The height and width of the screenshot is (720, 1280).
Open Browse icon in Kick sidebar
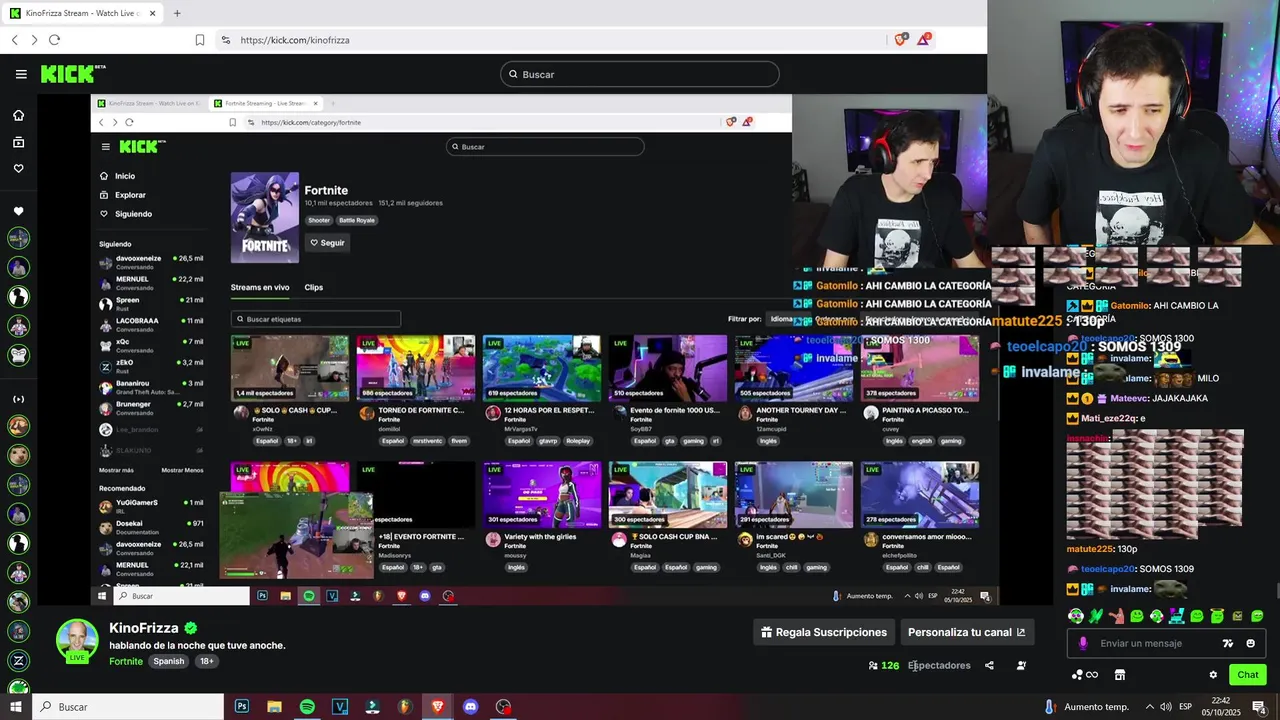18,142
